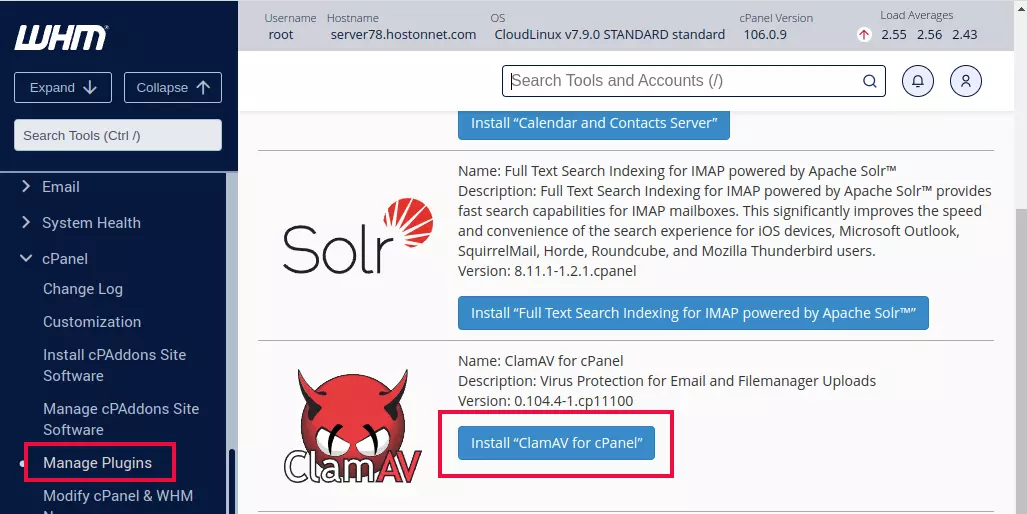The image size is (1027, 514).
Task: Click the load averages red arrow icon
Action: click(x=864, y=35)
